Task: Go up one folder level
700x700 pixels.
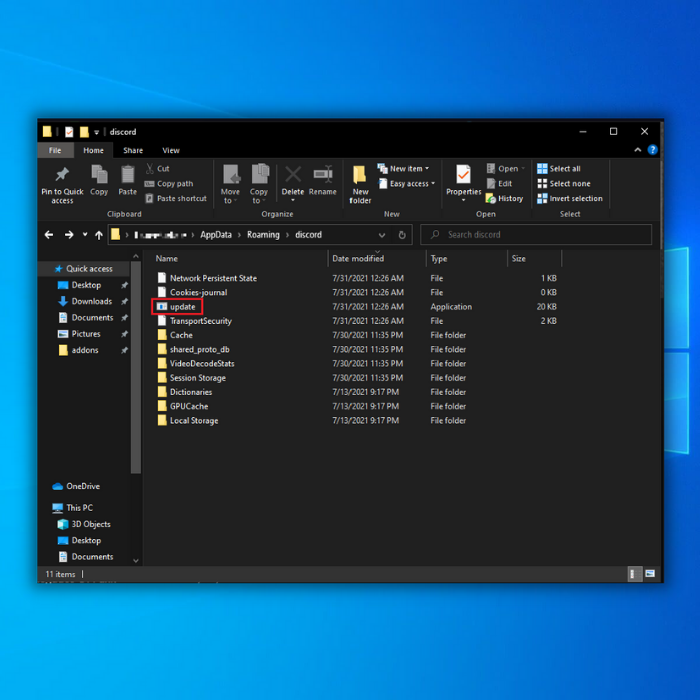Action: click(99, 235)
